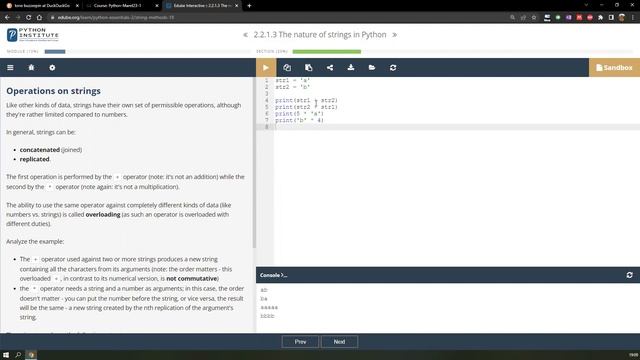Download the code with the download icon
The image size is (640, 360).
click(351, 68)
